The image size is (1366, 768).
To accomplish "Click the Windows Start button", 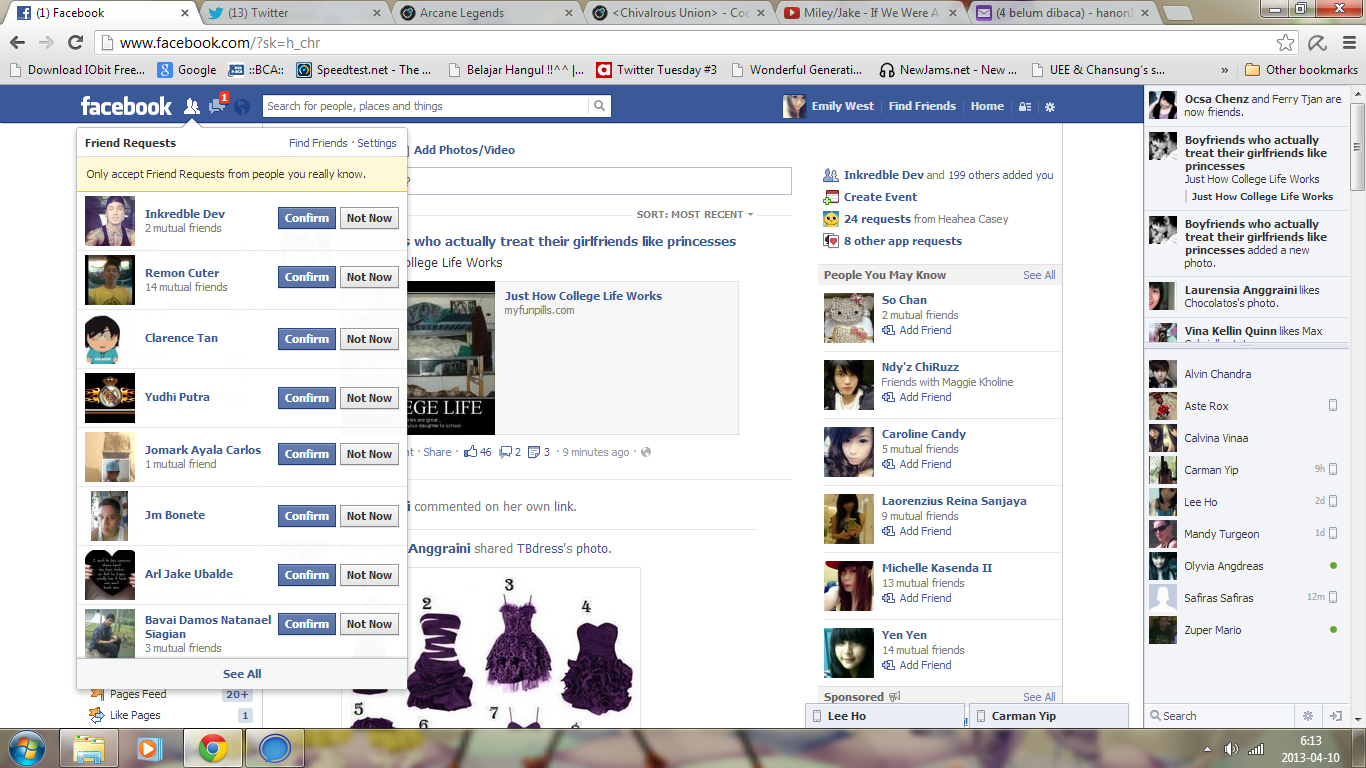I will (x=26, y=748).
